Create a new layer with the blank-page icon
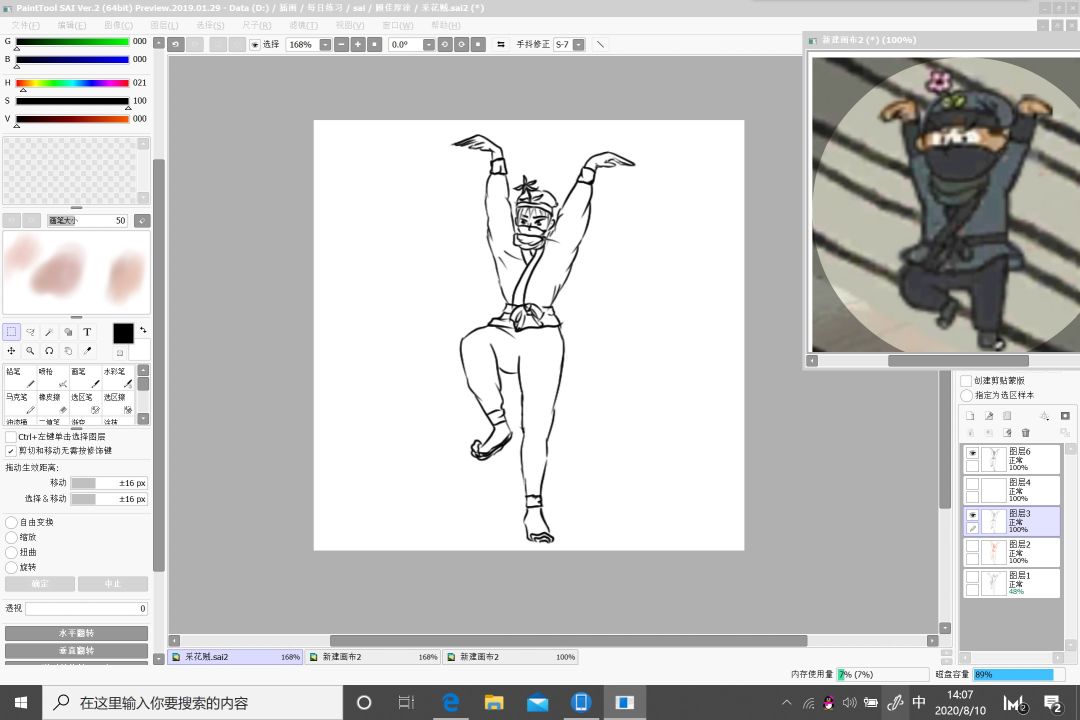This screenshot has width=1080, height=720. (x=970, y=416)
